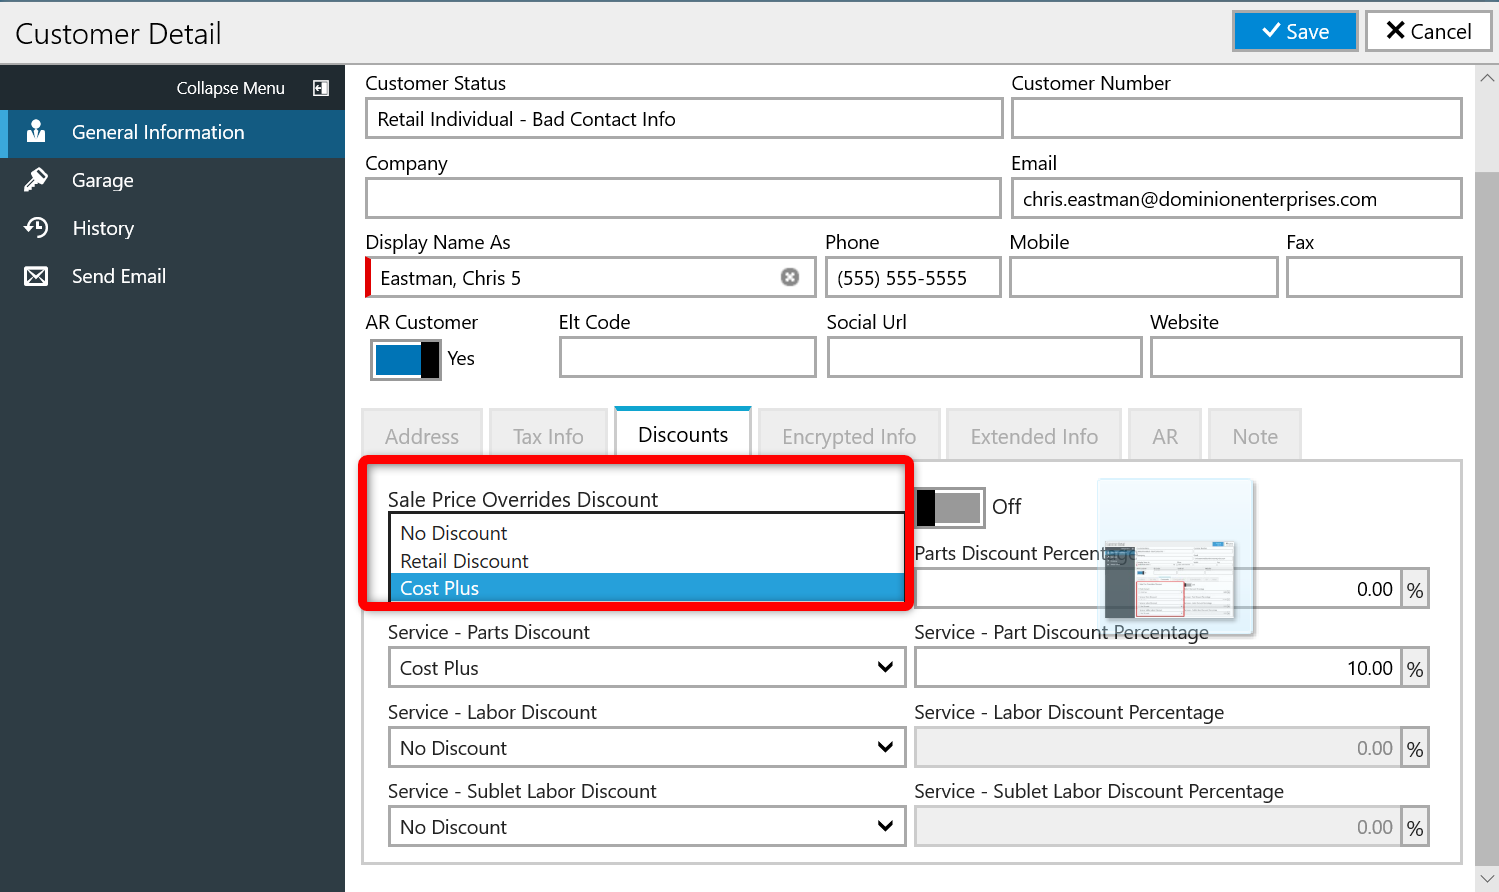This screenshot has width=1499, height=892.
Task: Open Garage in sidebar
Action: 172,180
